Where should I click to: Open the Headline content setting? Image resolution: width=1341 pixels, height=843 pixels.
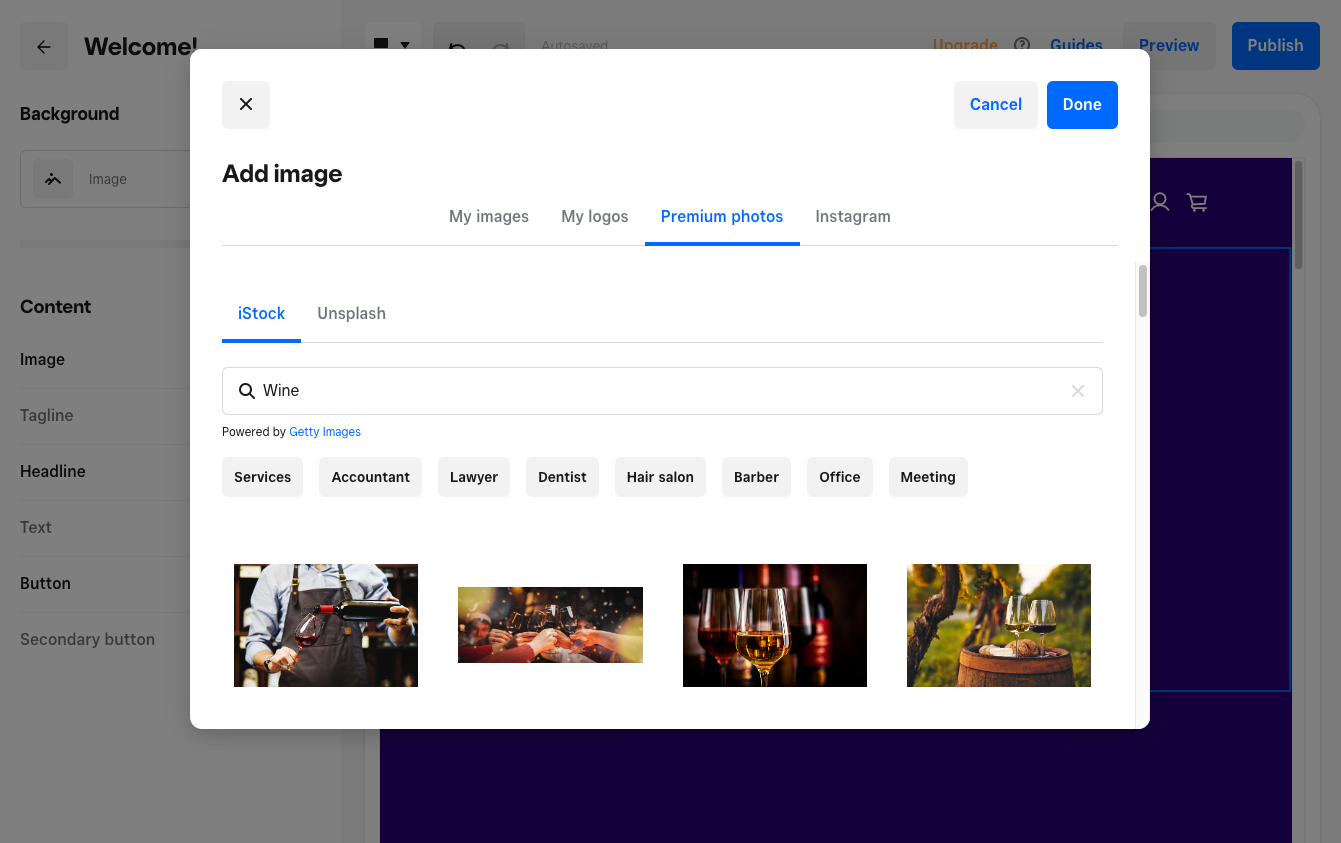pos(53,471)
